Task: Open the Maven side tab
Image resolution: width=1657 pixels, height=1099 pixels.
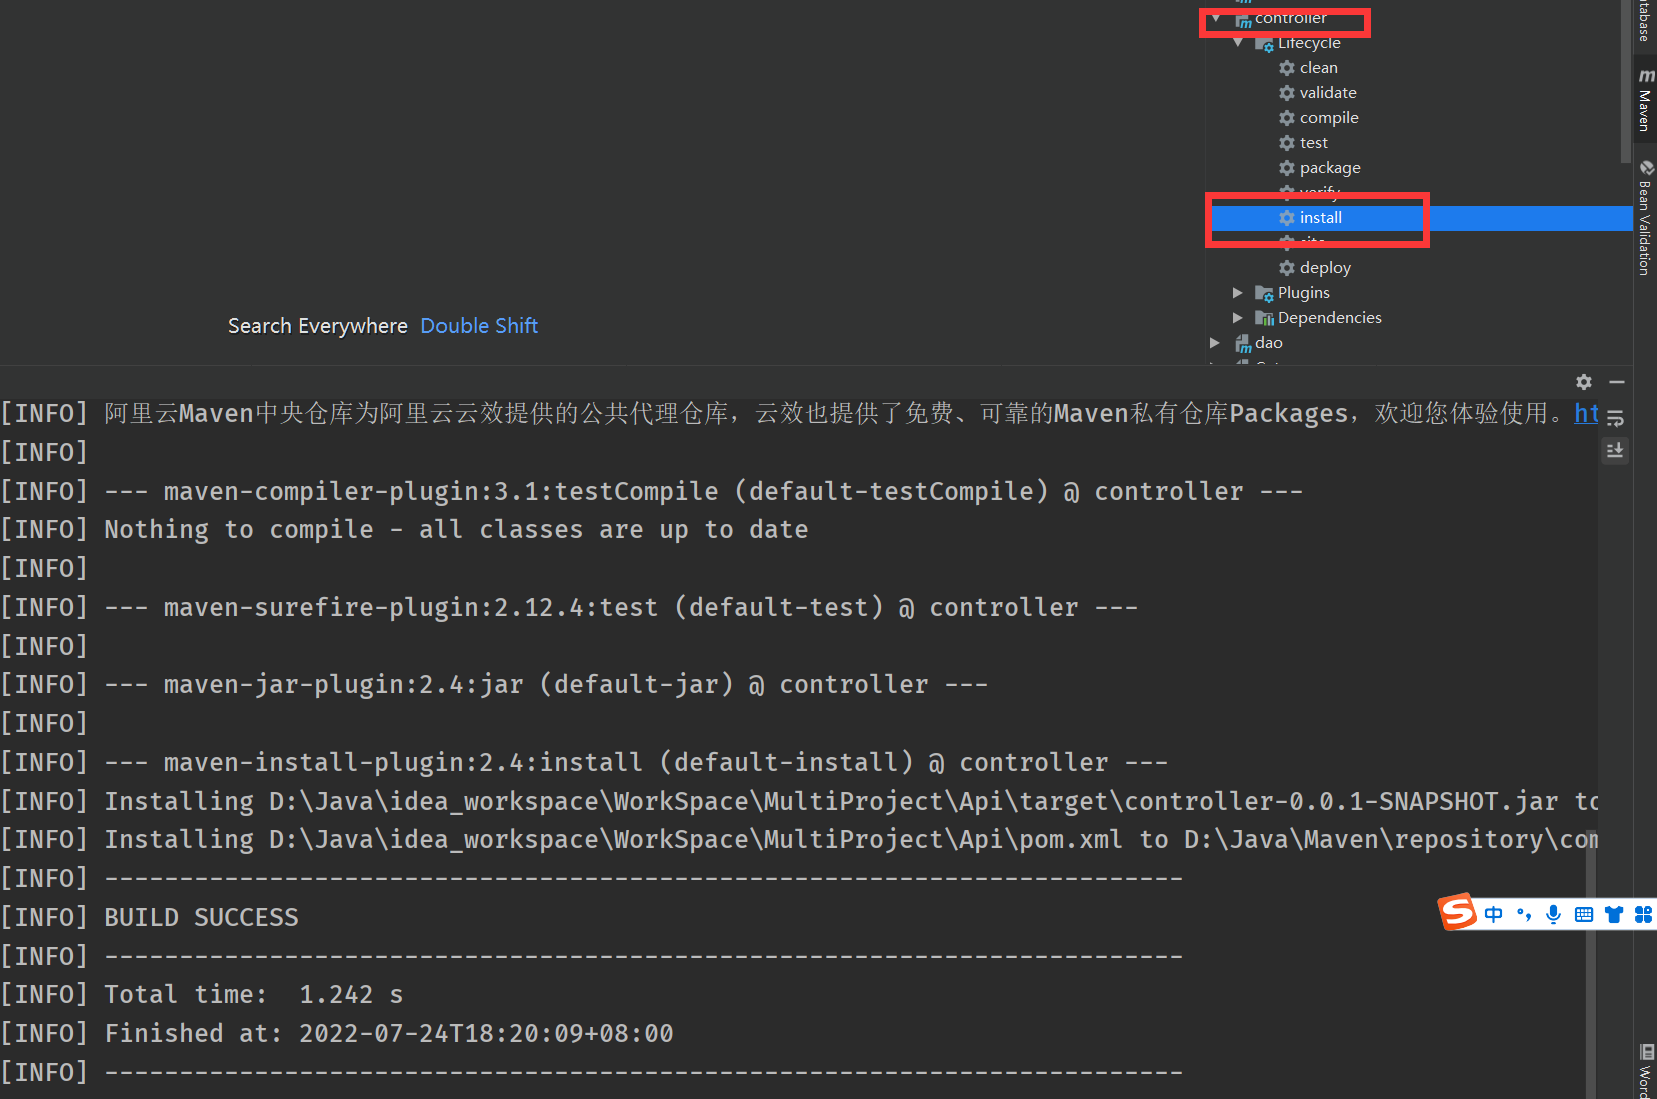Action: [1645, 102]
